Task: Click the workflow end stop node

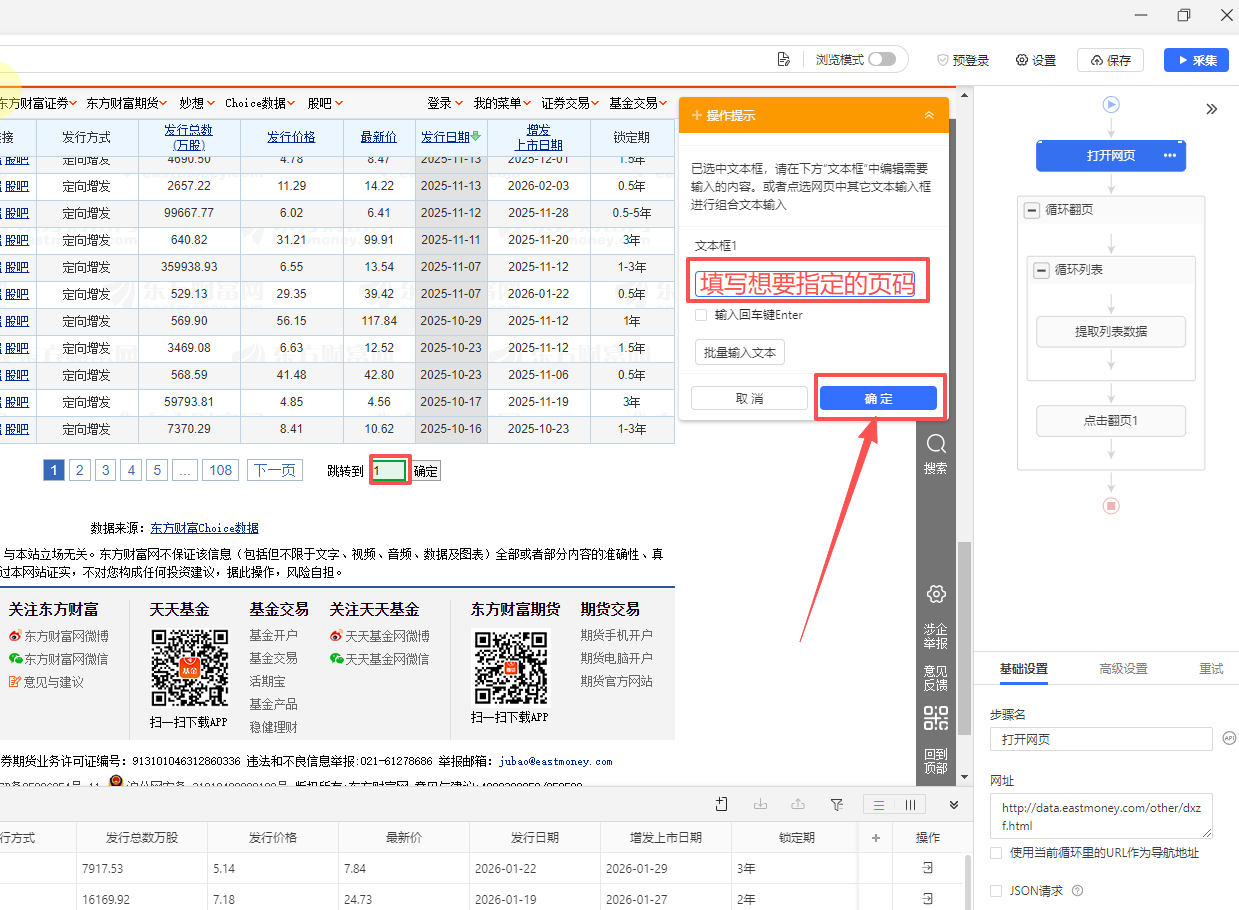Action: click(1111, 505)
